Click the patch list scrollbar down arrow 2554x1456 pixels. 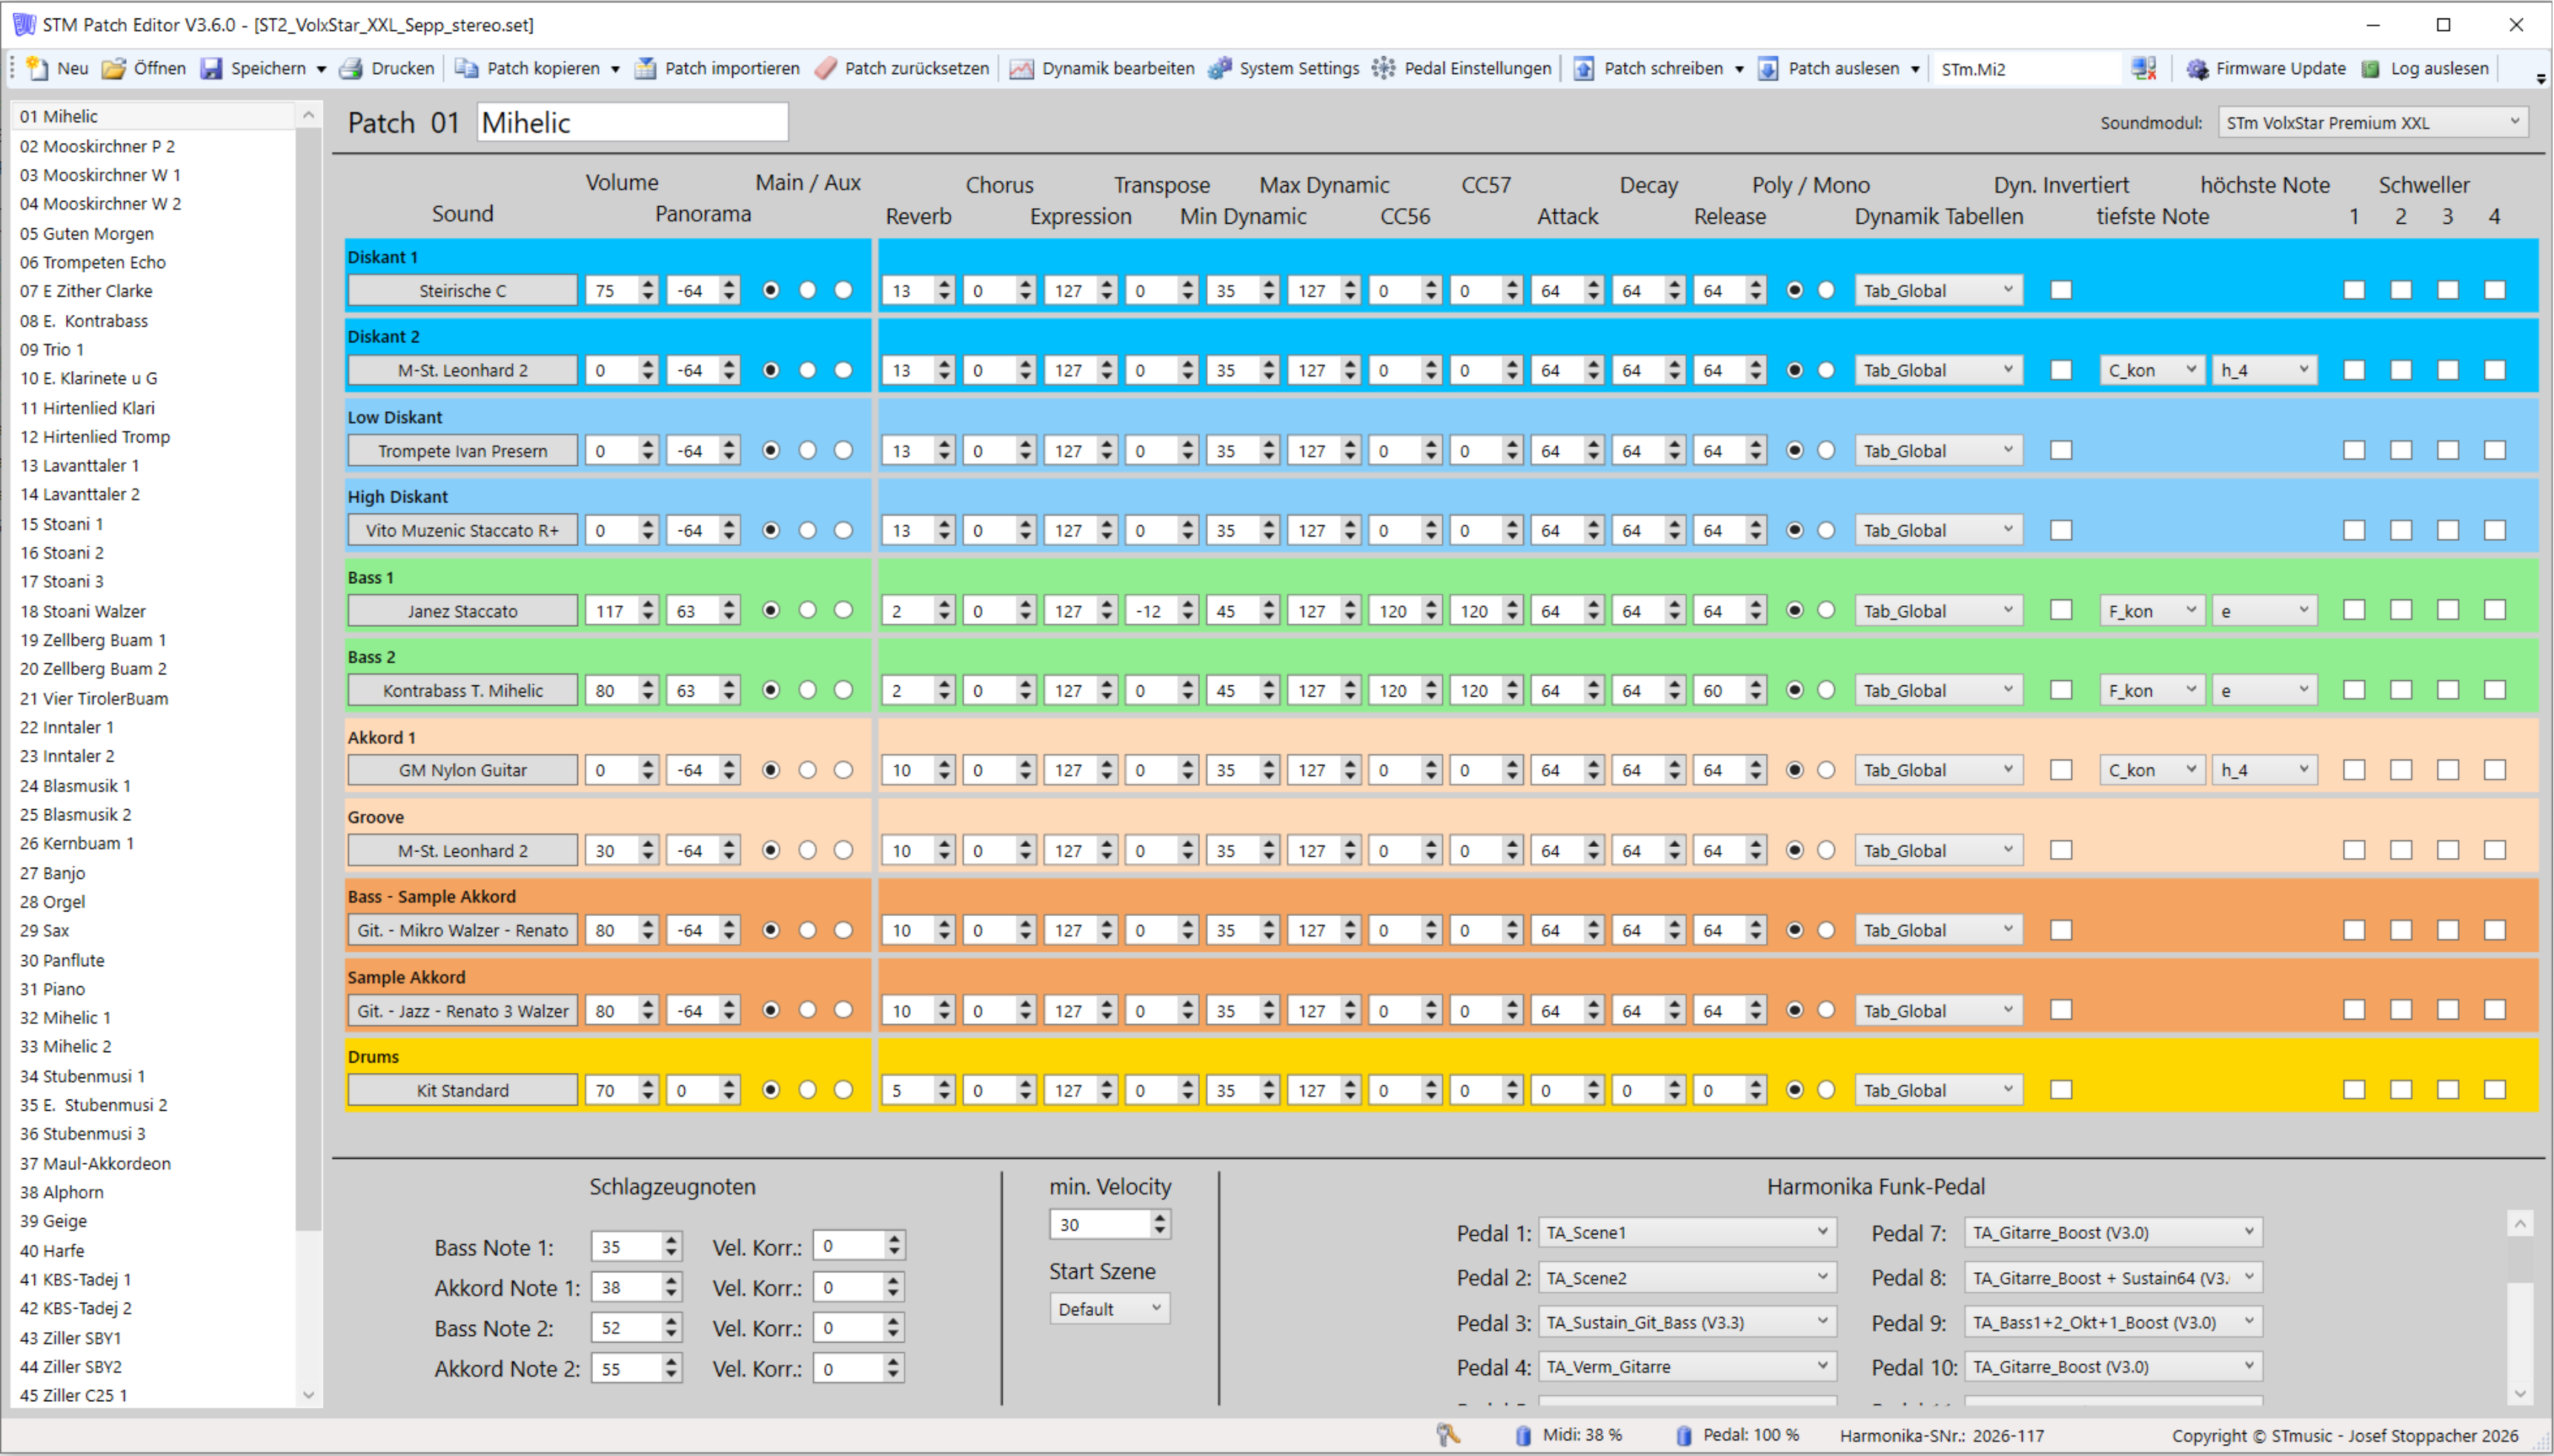click(x=308, y=1395)
